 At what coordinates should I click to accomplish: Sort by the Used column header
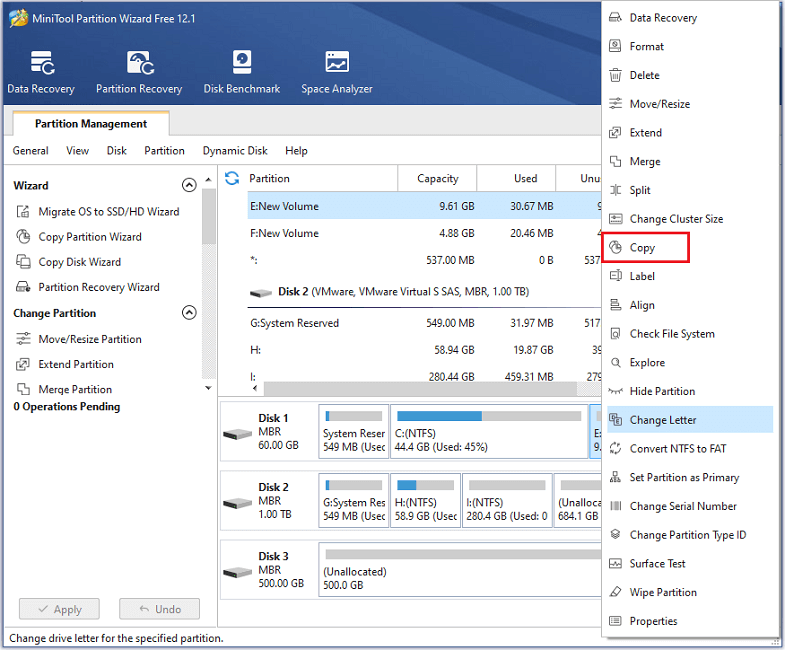517,179
